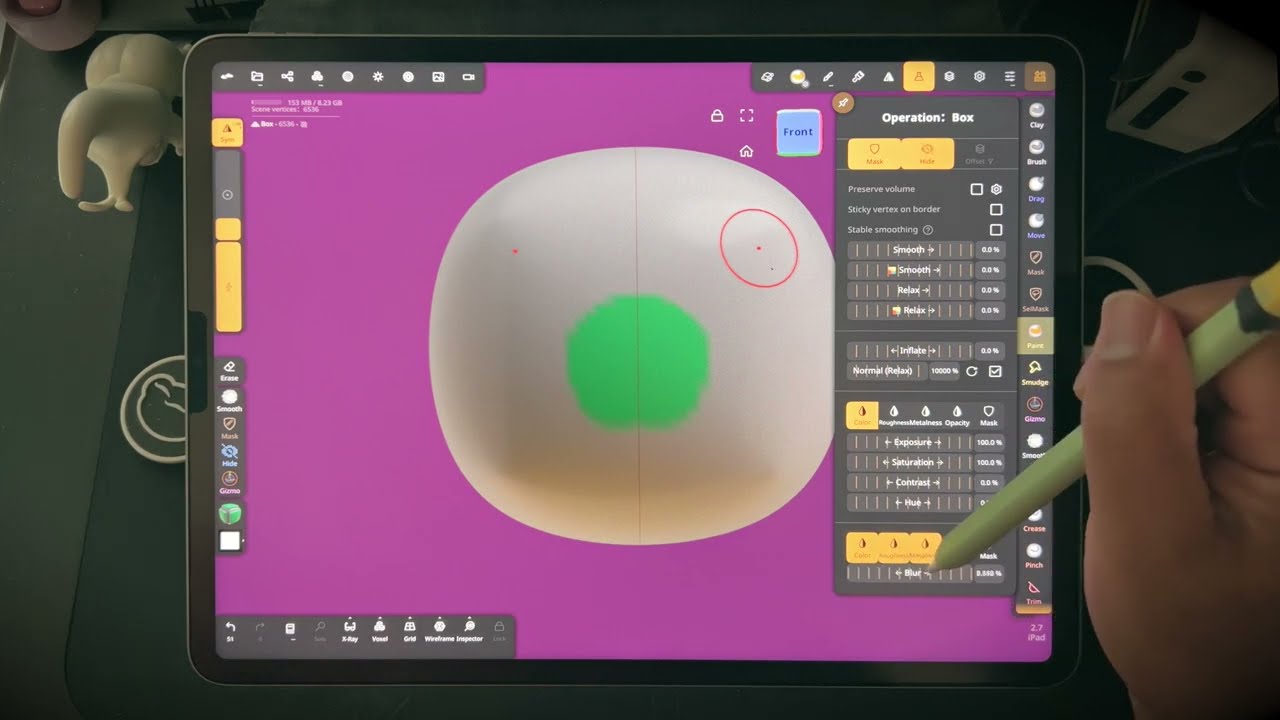Open the scene share menu
The height and width of the screenshot is (720, 1280).
[287, 77]
